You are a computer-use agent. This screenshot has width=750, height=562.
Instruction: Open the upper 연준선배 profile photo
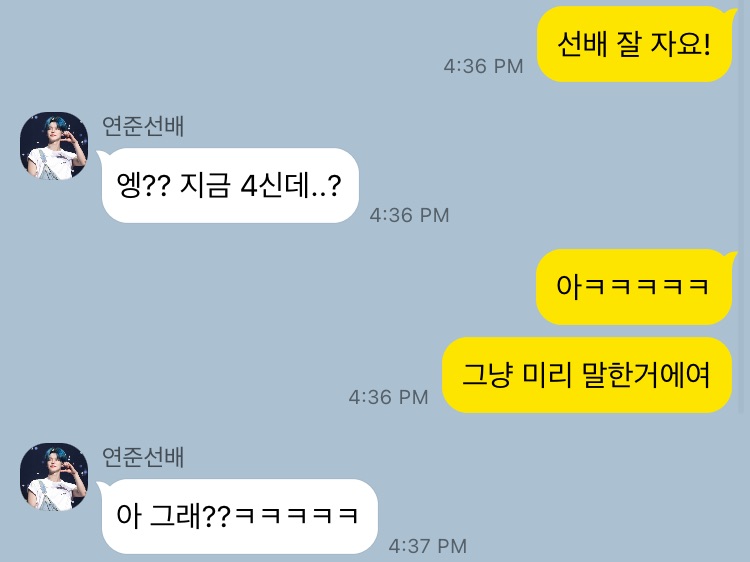pyautogui.click(x=54, y=146)
